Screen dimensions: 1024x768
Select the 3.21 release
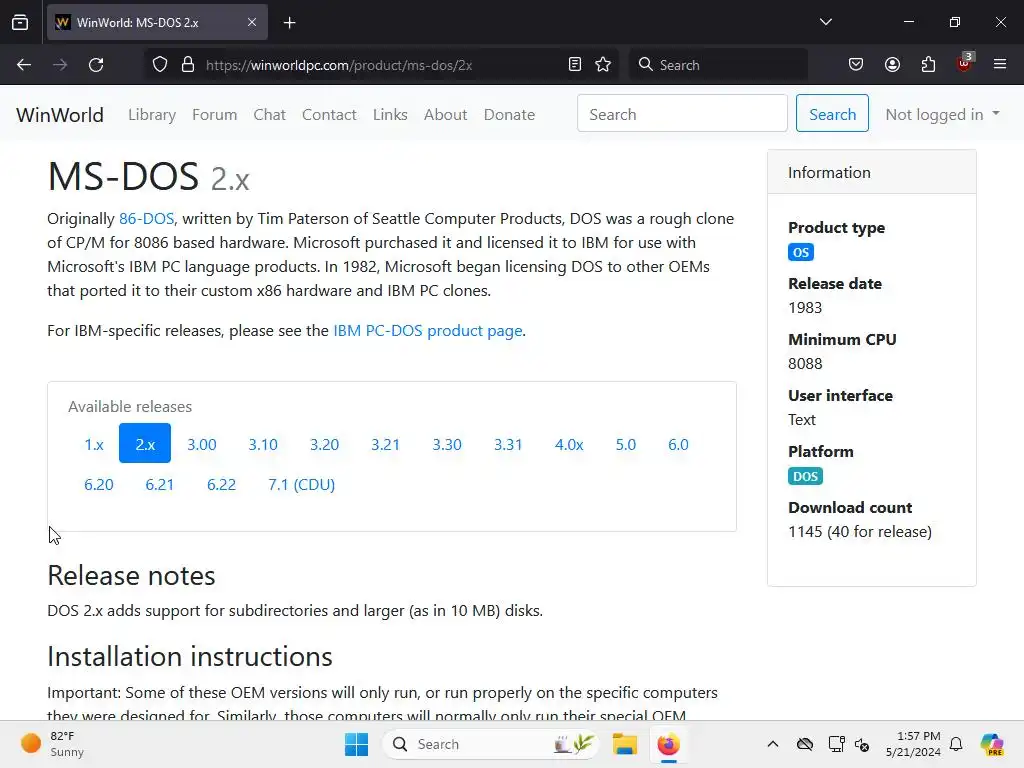pyautogui.click(x=385, y=444)
